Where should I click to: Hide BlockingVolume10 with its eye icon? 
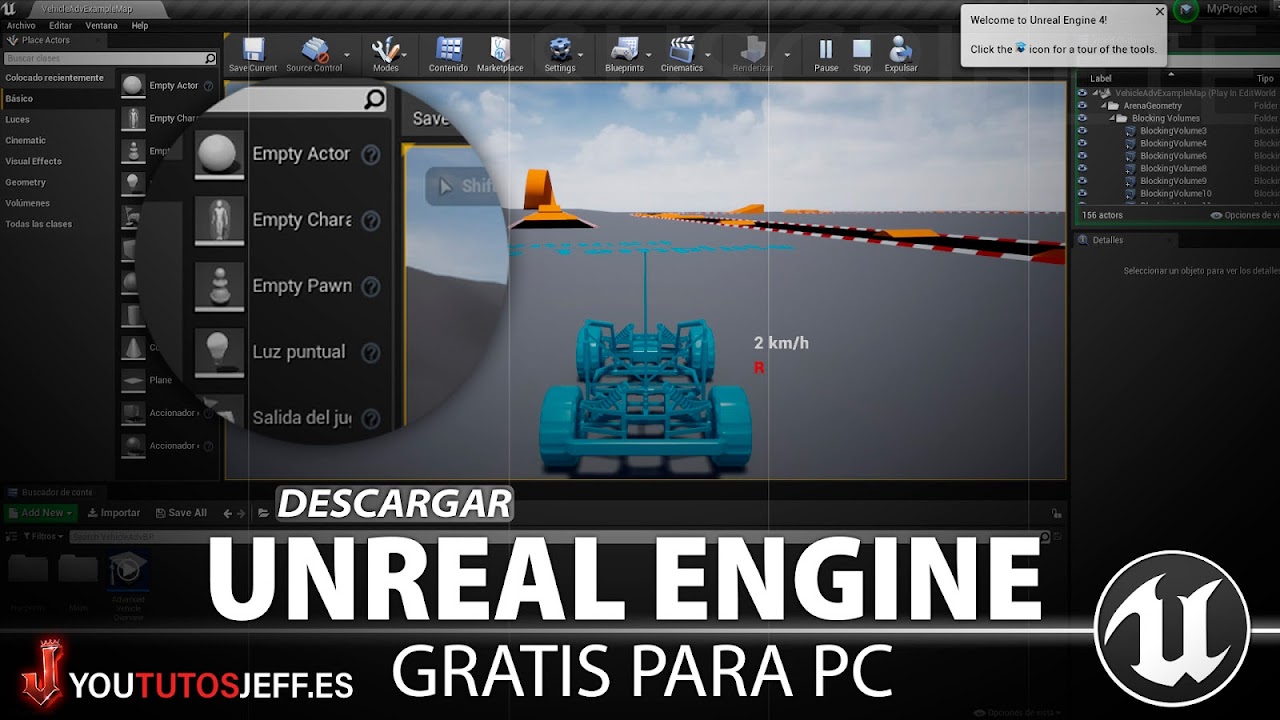[x=1082, y=193]
